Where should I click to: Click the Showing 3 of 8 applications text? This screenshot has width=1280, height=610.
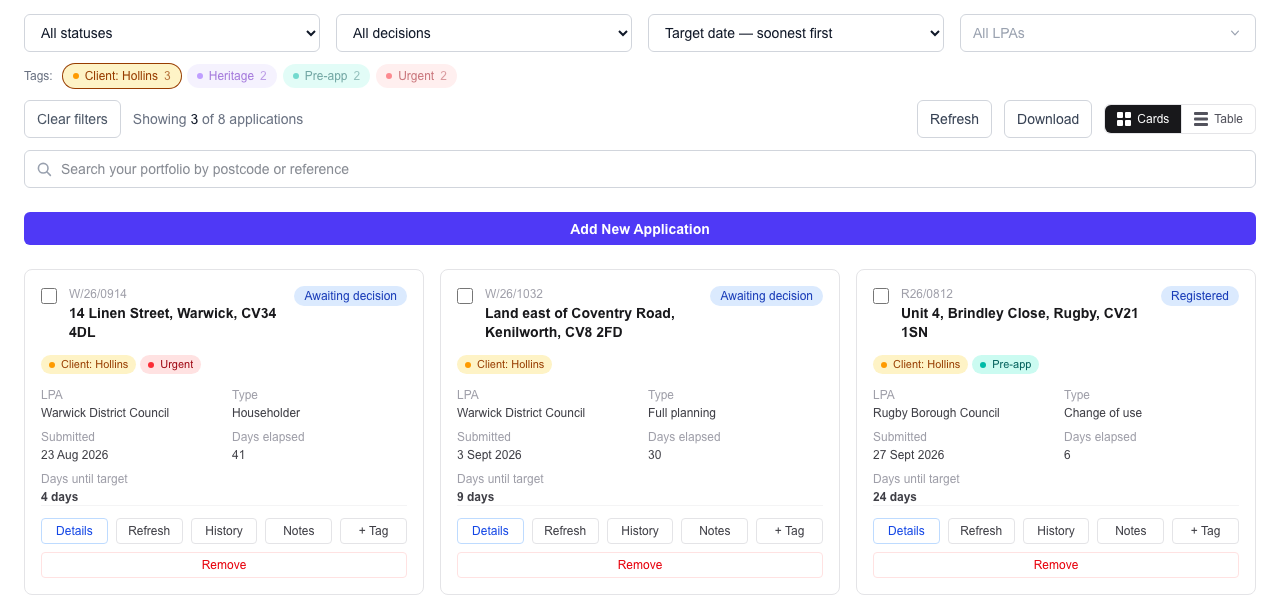(x=218, y=119)
